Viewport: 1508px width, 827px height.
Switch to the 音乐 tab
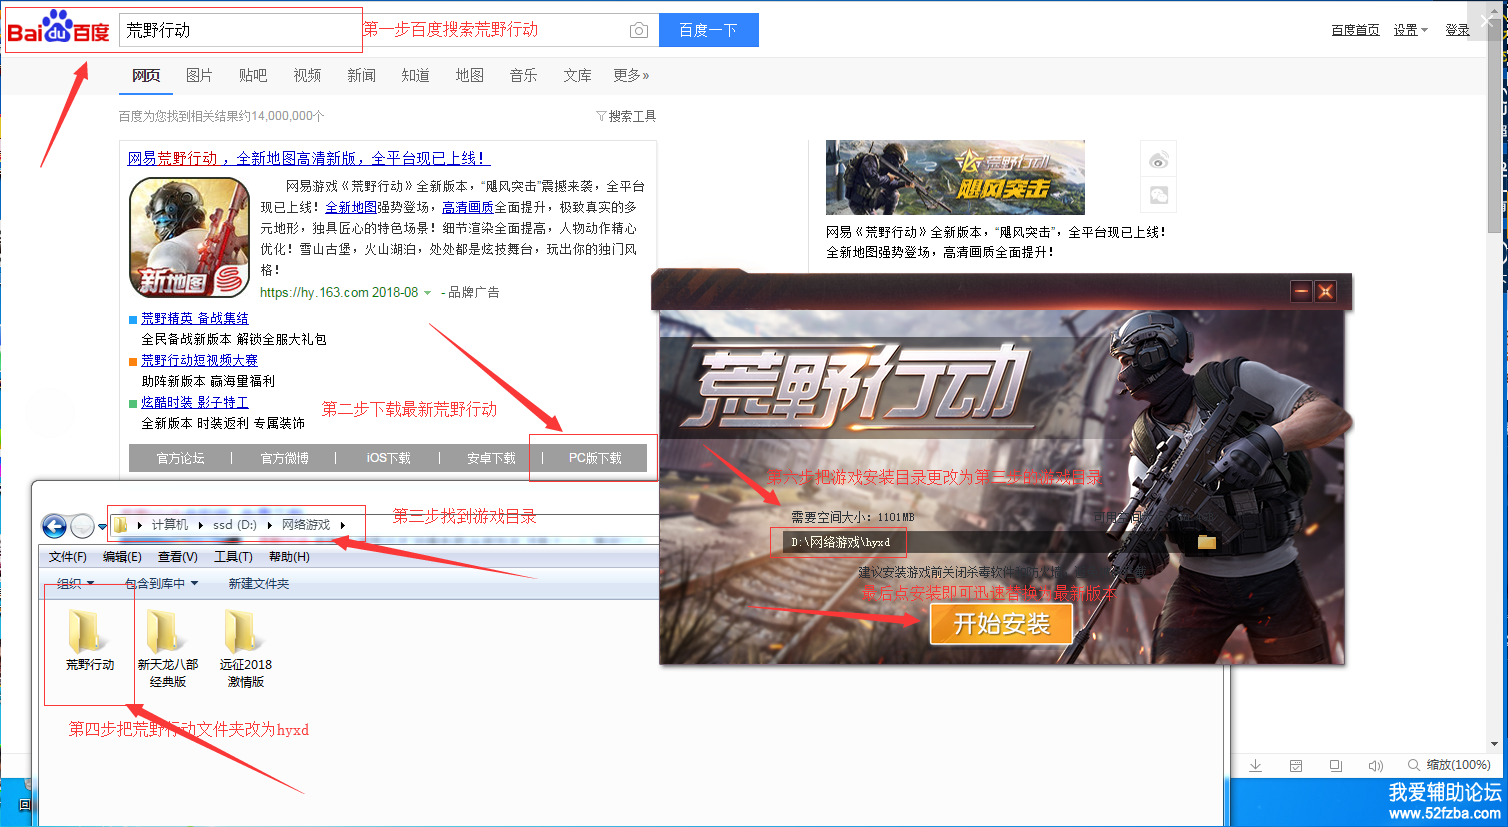click(x=523, y=75)
